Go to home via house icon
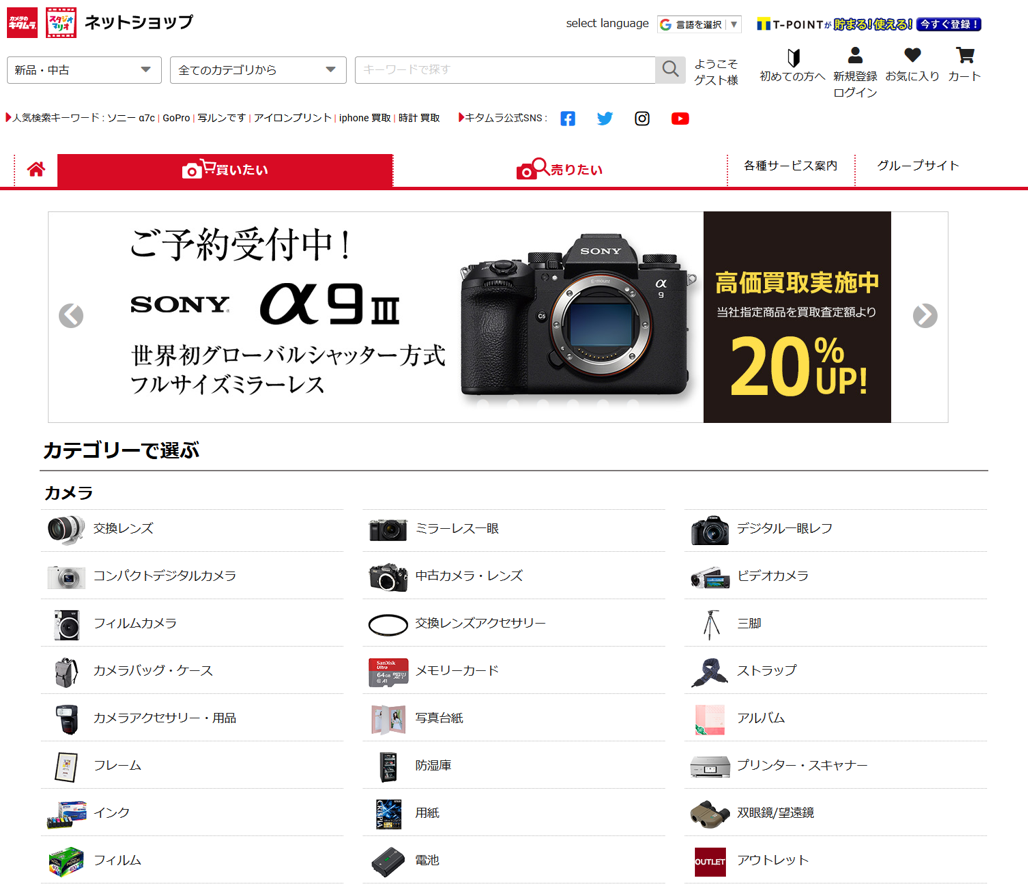The width and height of the screenshot is (1028, 886). click(36, 170)
